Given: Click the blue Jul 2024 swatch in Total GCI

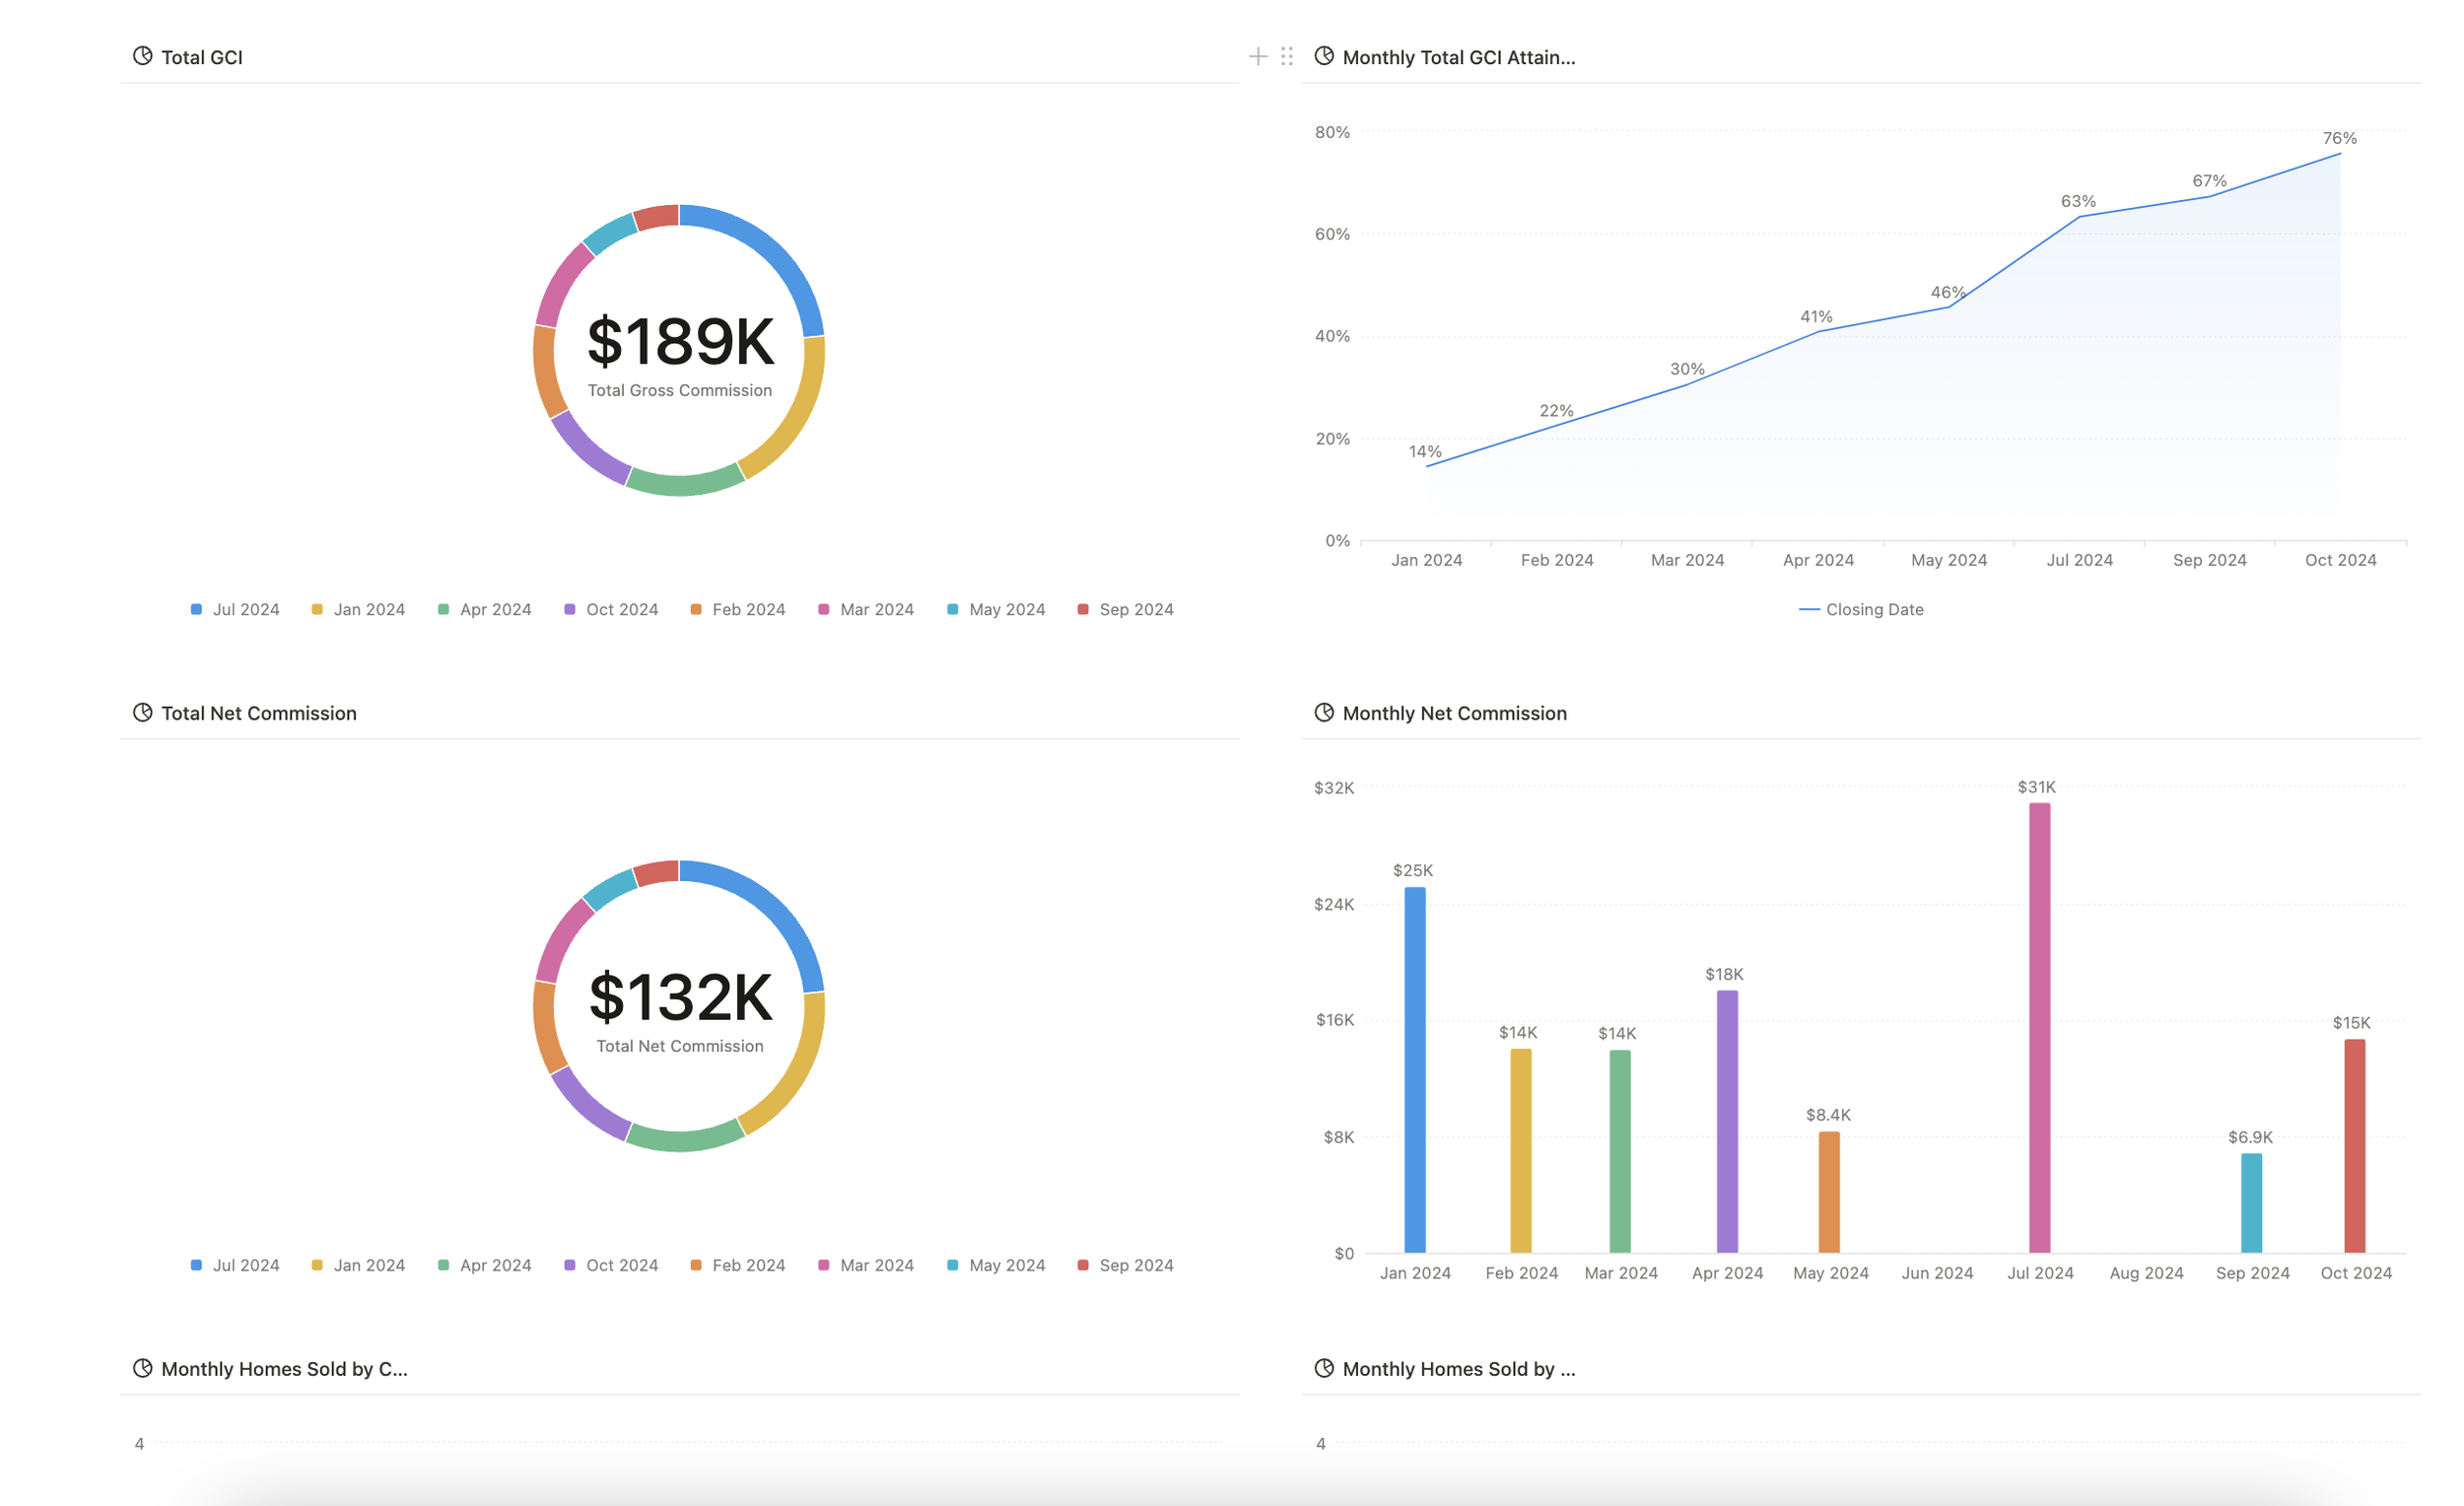Looking at the screenshot, I should (x=196, y=609).
